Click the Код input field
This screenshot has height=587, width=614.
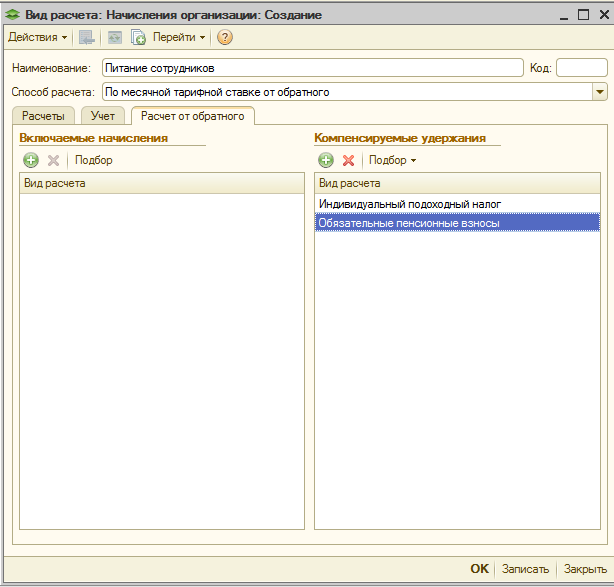pyautogui.click(x=581, y=68)
